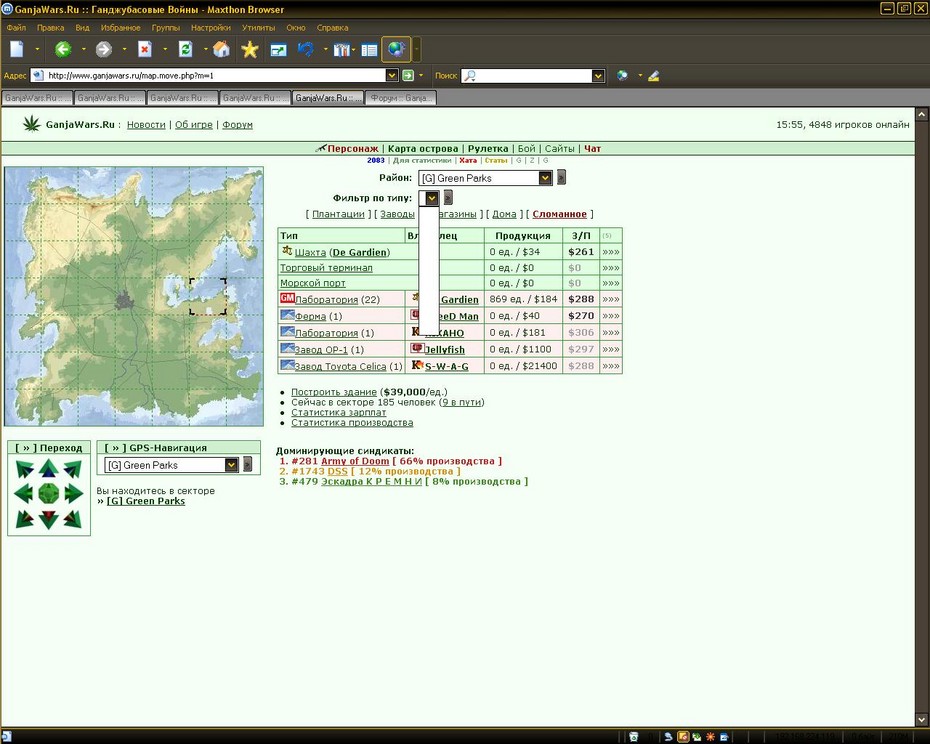Expand the GPS-Навигация sector dropdown
930x744 pixels.
point(231,465)
